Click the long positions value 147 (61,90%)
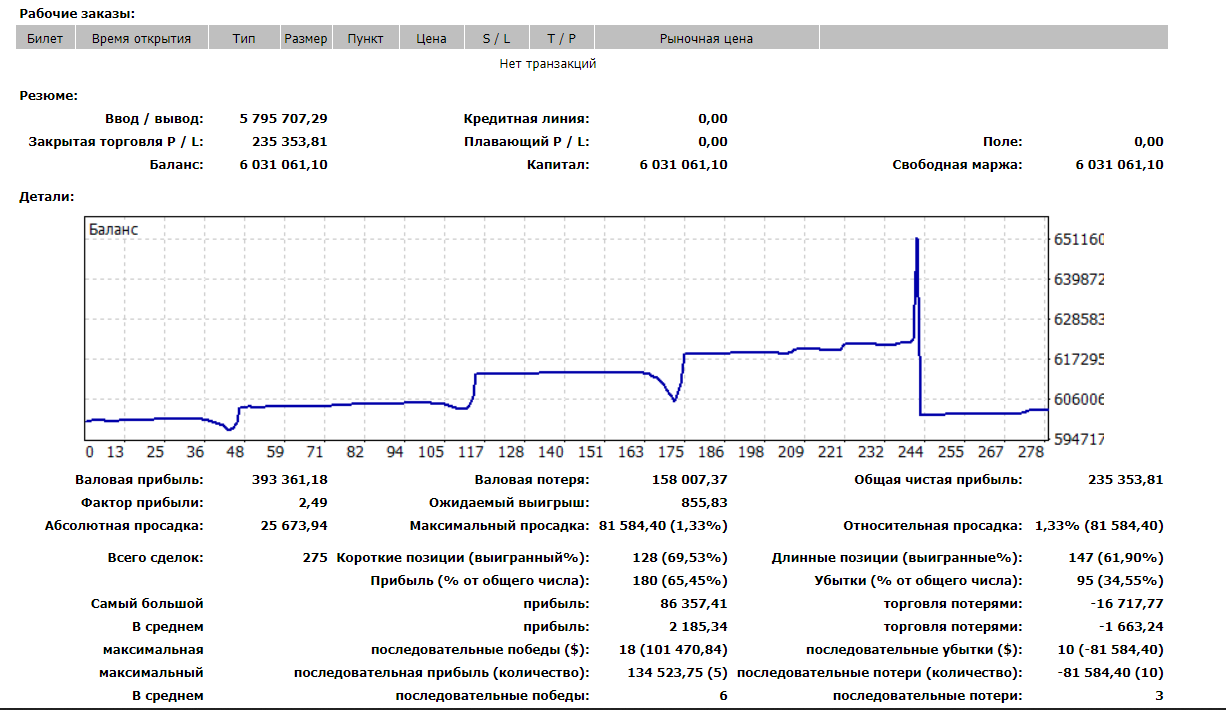1226x710 pixels. (1117, 557)
